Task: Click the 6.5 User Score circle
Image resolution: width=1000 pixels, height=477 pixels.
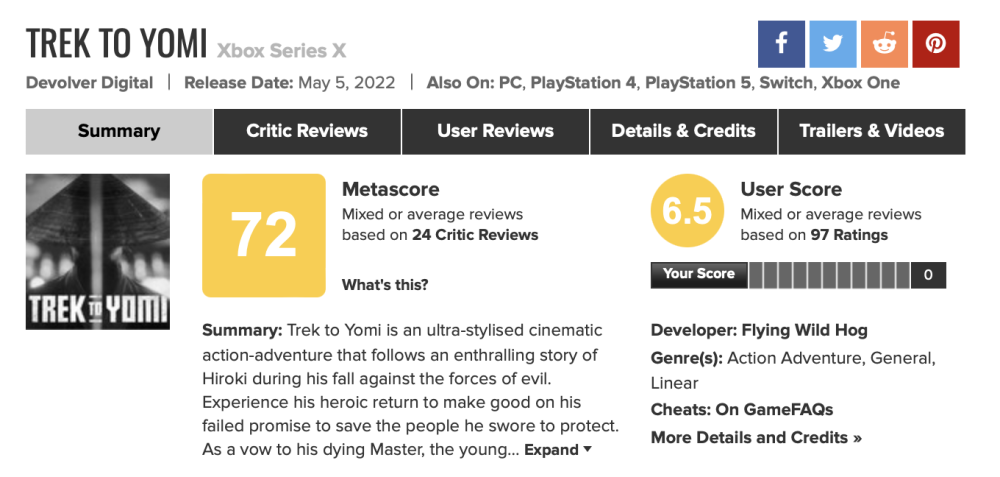Action: click(687, 211)
